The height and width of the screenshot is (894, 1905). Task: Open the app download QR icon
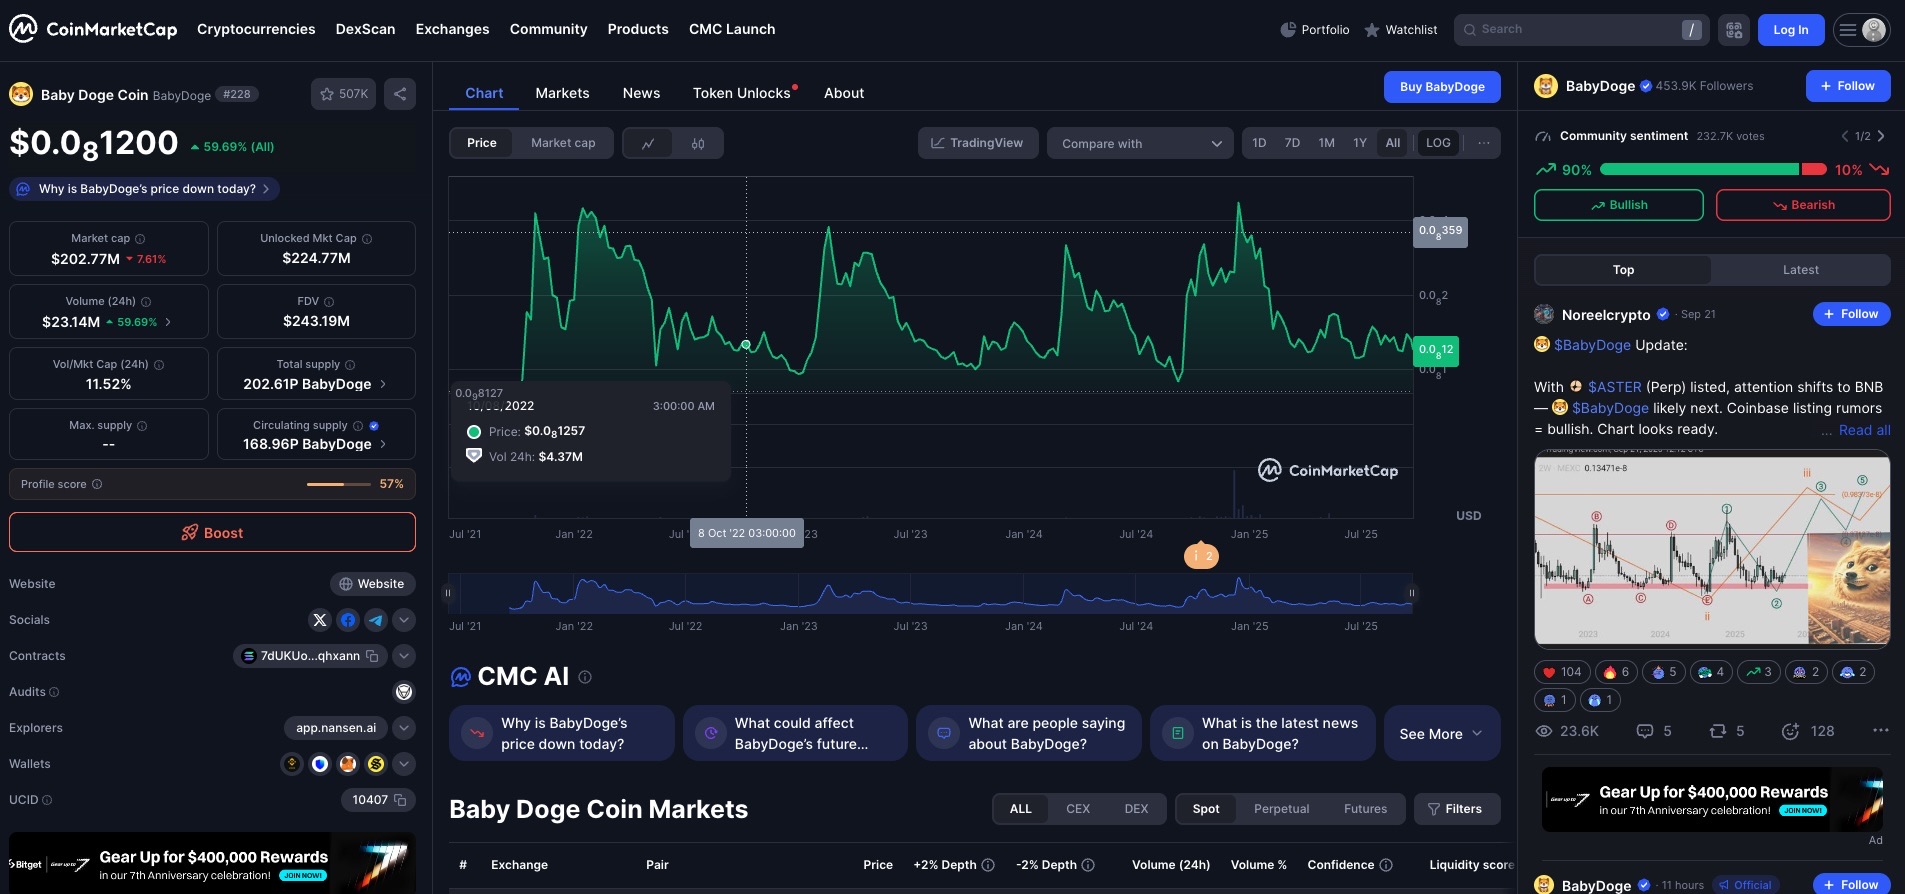pyautogui.click(x=1734, y=30)
